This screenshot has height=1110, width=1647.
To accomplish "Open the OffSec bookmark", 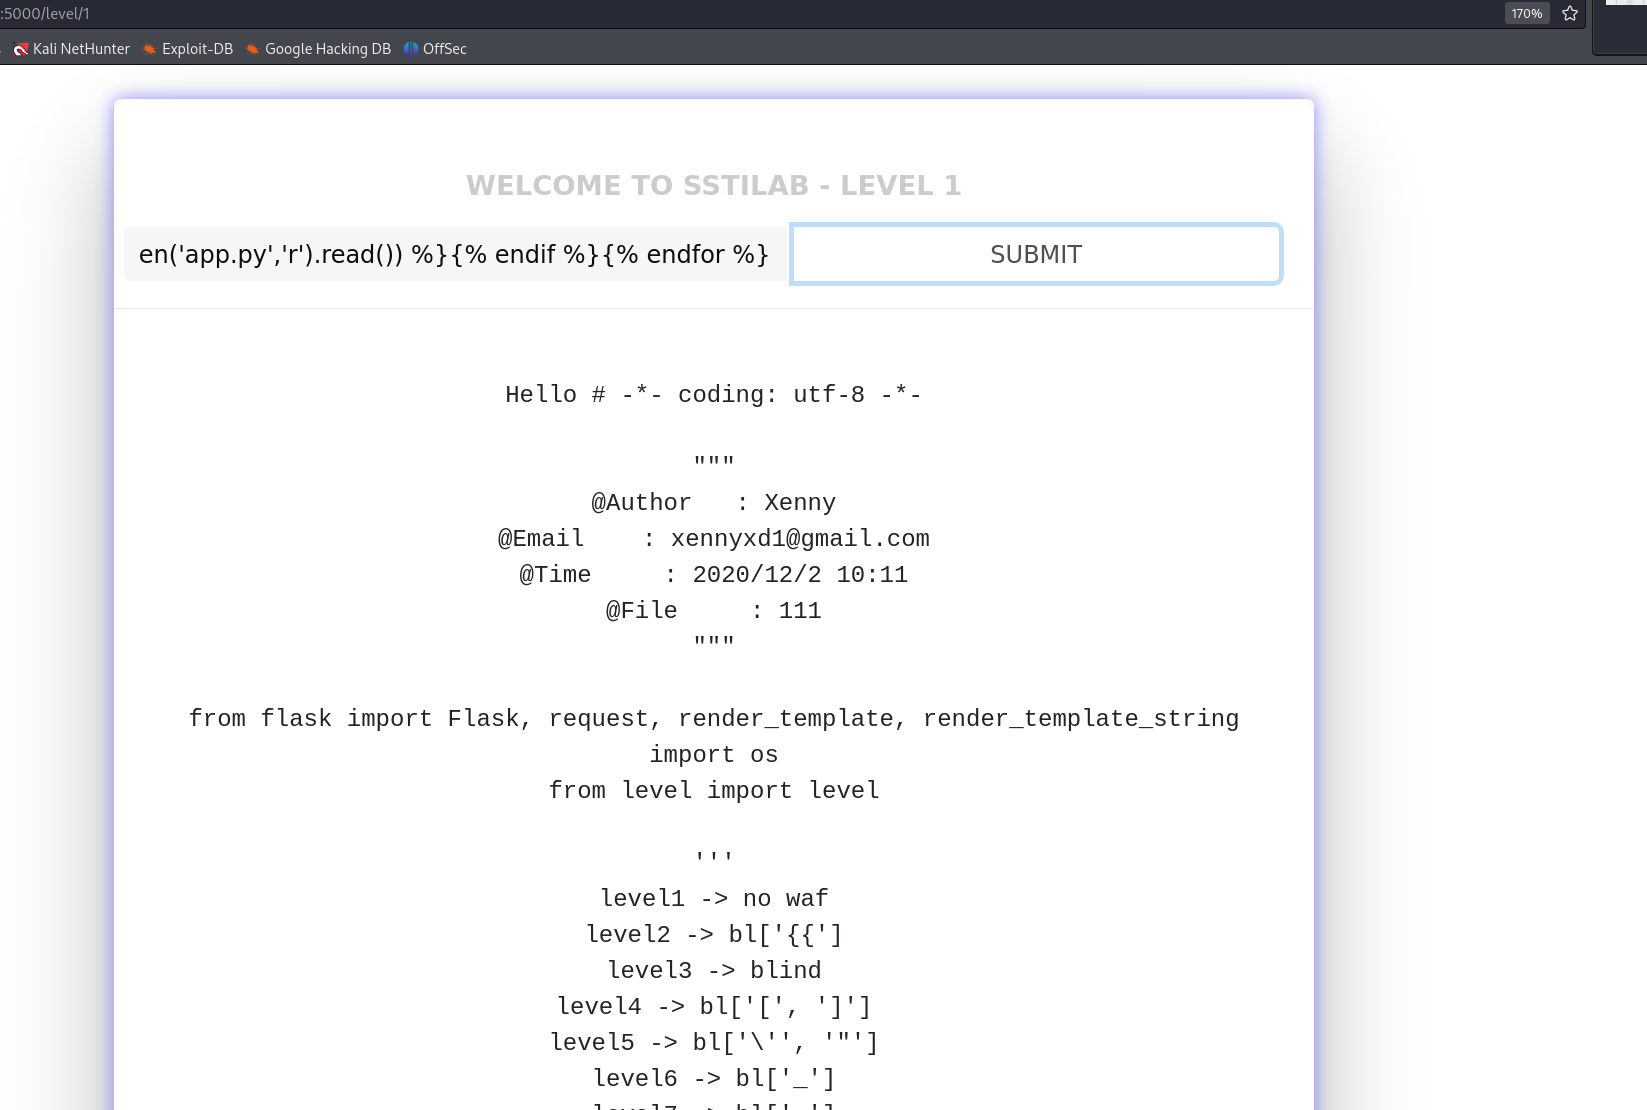I will [x=435, y=49].
